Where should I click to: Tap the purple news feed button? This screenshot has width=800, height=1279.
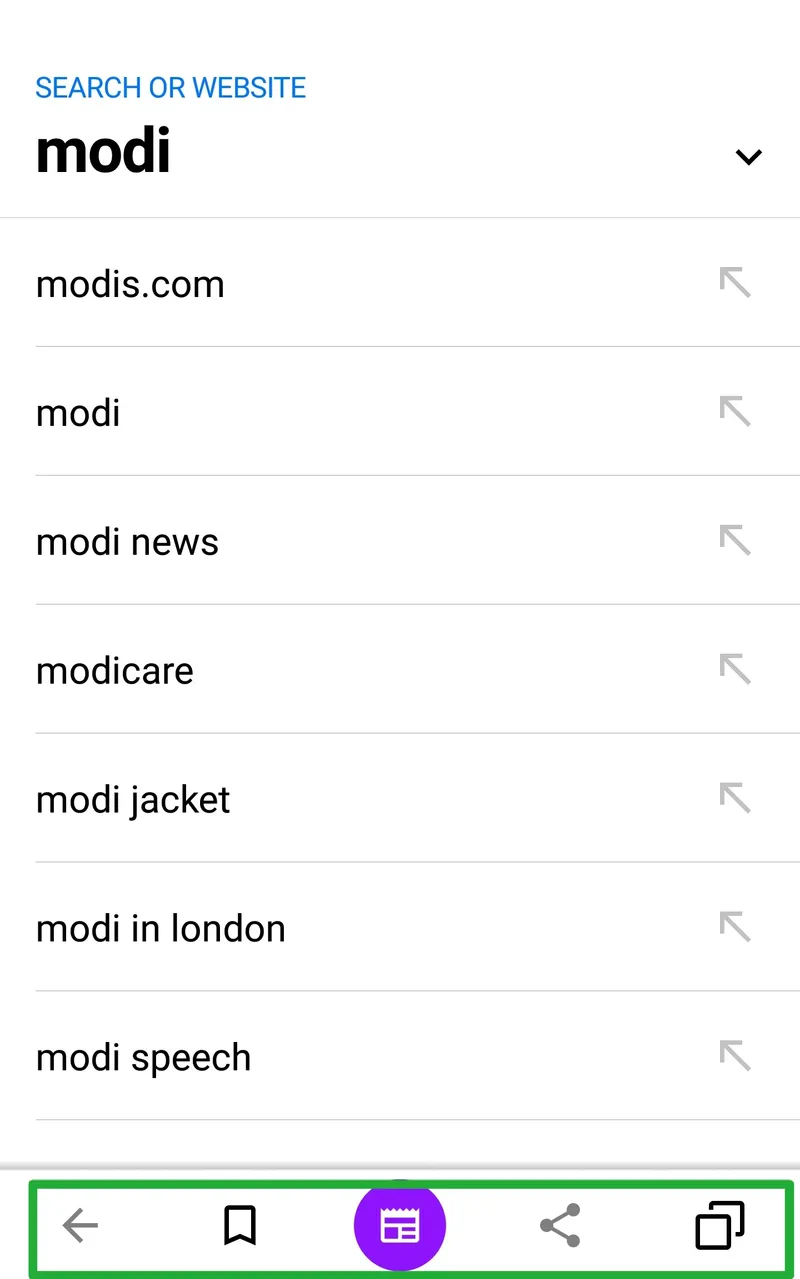coord(400,1226)
